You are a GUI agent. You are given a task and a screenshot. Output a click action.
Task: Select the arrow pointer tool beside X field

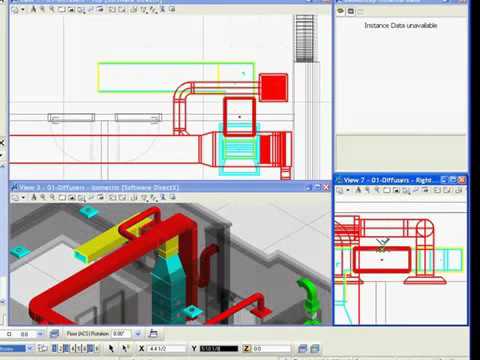pos(111,348)
